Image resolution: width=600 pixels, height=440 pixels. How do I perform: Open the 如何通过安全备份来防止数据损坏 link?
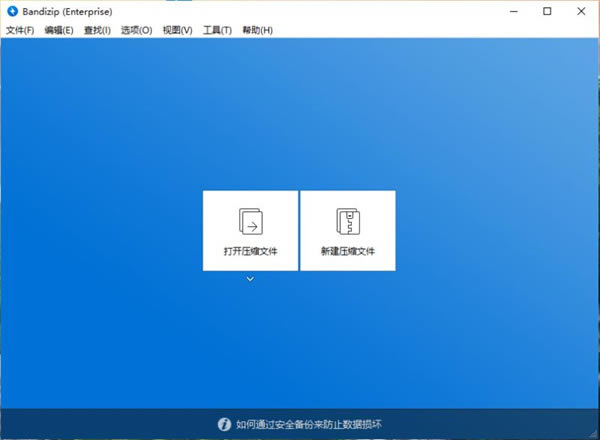tap(311, 425)
